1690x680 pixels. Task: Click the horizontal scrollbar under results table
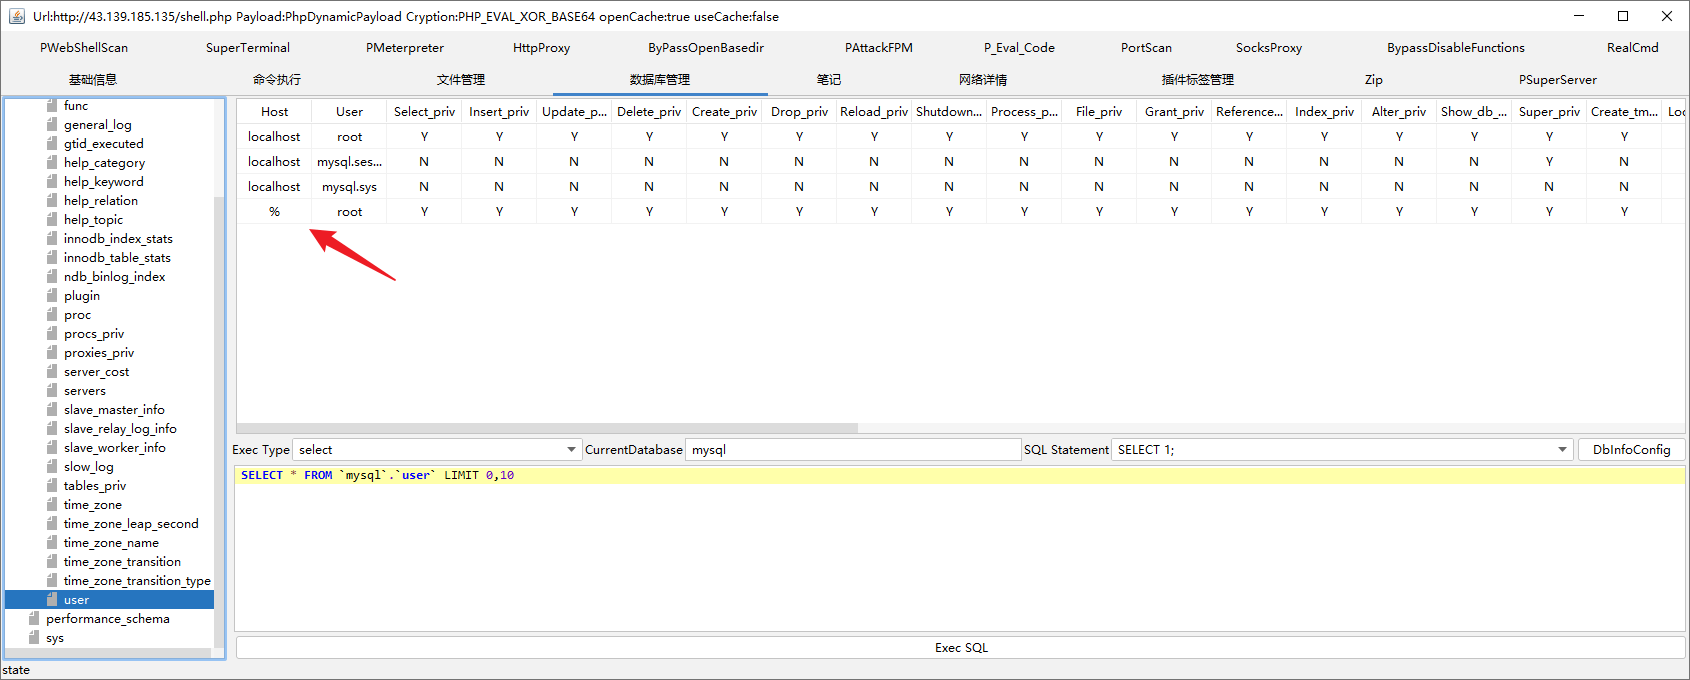click(547, 428)
